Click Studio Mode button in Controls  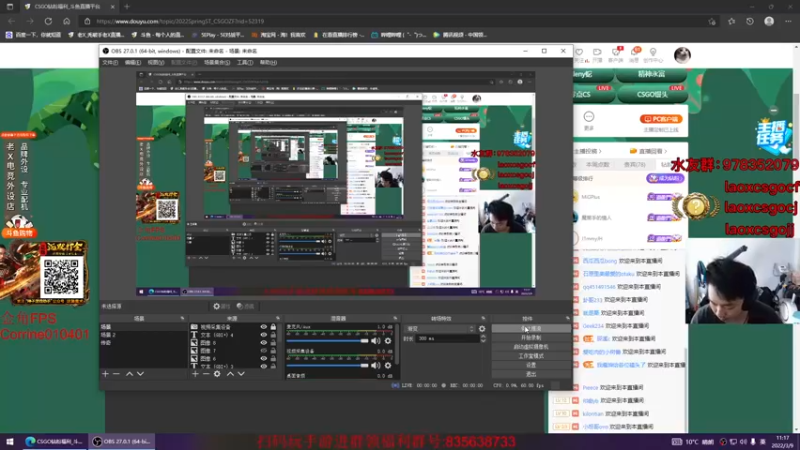(x=531, y=356)
